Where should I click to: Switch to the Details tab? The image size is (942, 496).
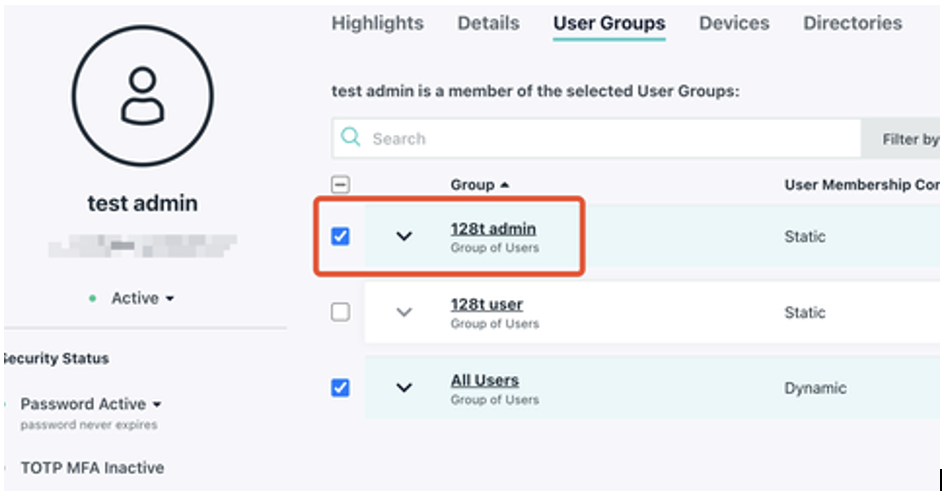tap(488, 23)
